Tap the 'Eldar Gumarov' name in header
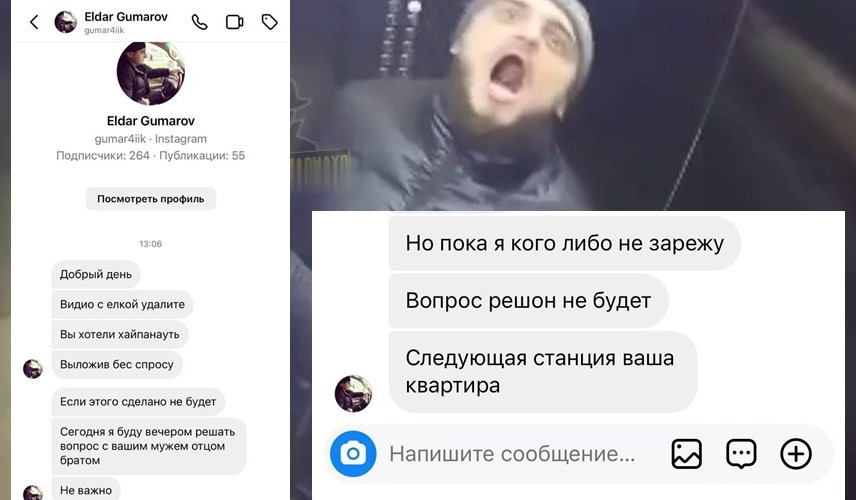The image size is (856, 500). coord(126,17)
